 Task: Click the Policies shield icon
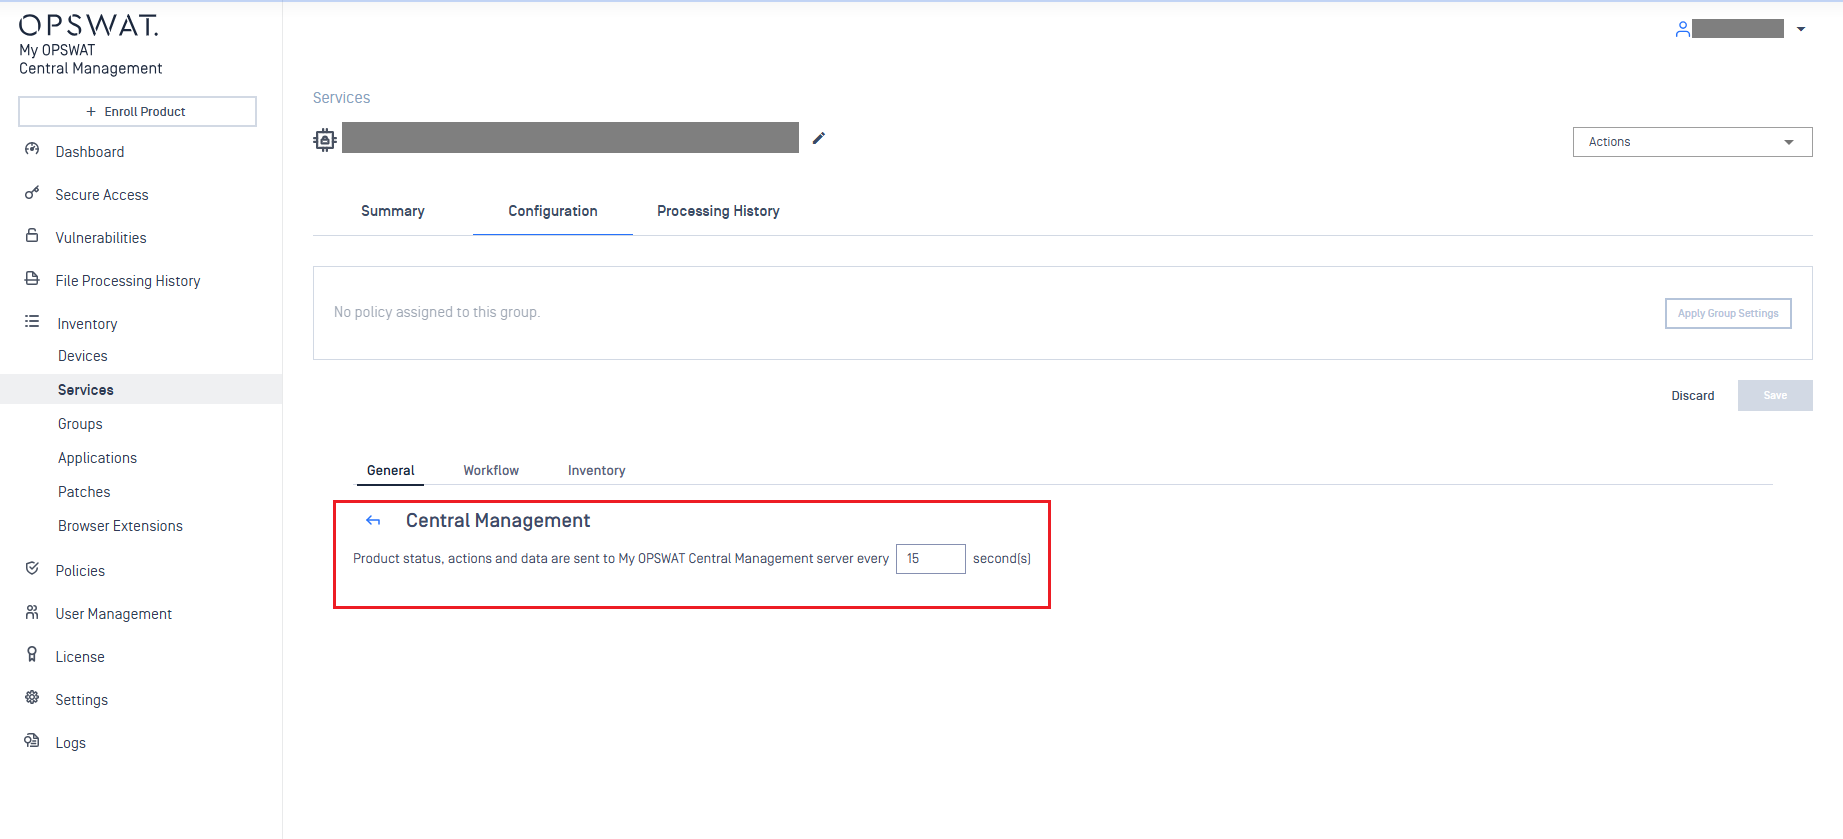tap(32, 569)
